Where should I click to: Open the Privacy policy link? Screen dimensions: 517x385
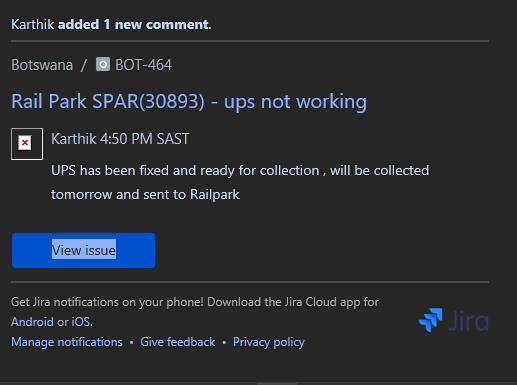pos(269,342)
